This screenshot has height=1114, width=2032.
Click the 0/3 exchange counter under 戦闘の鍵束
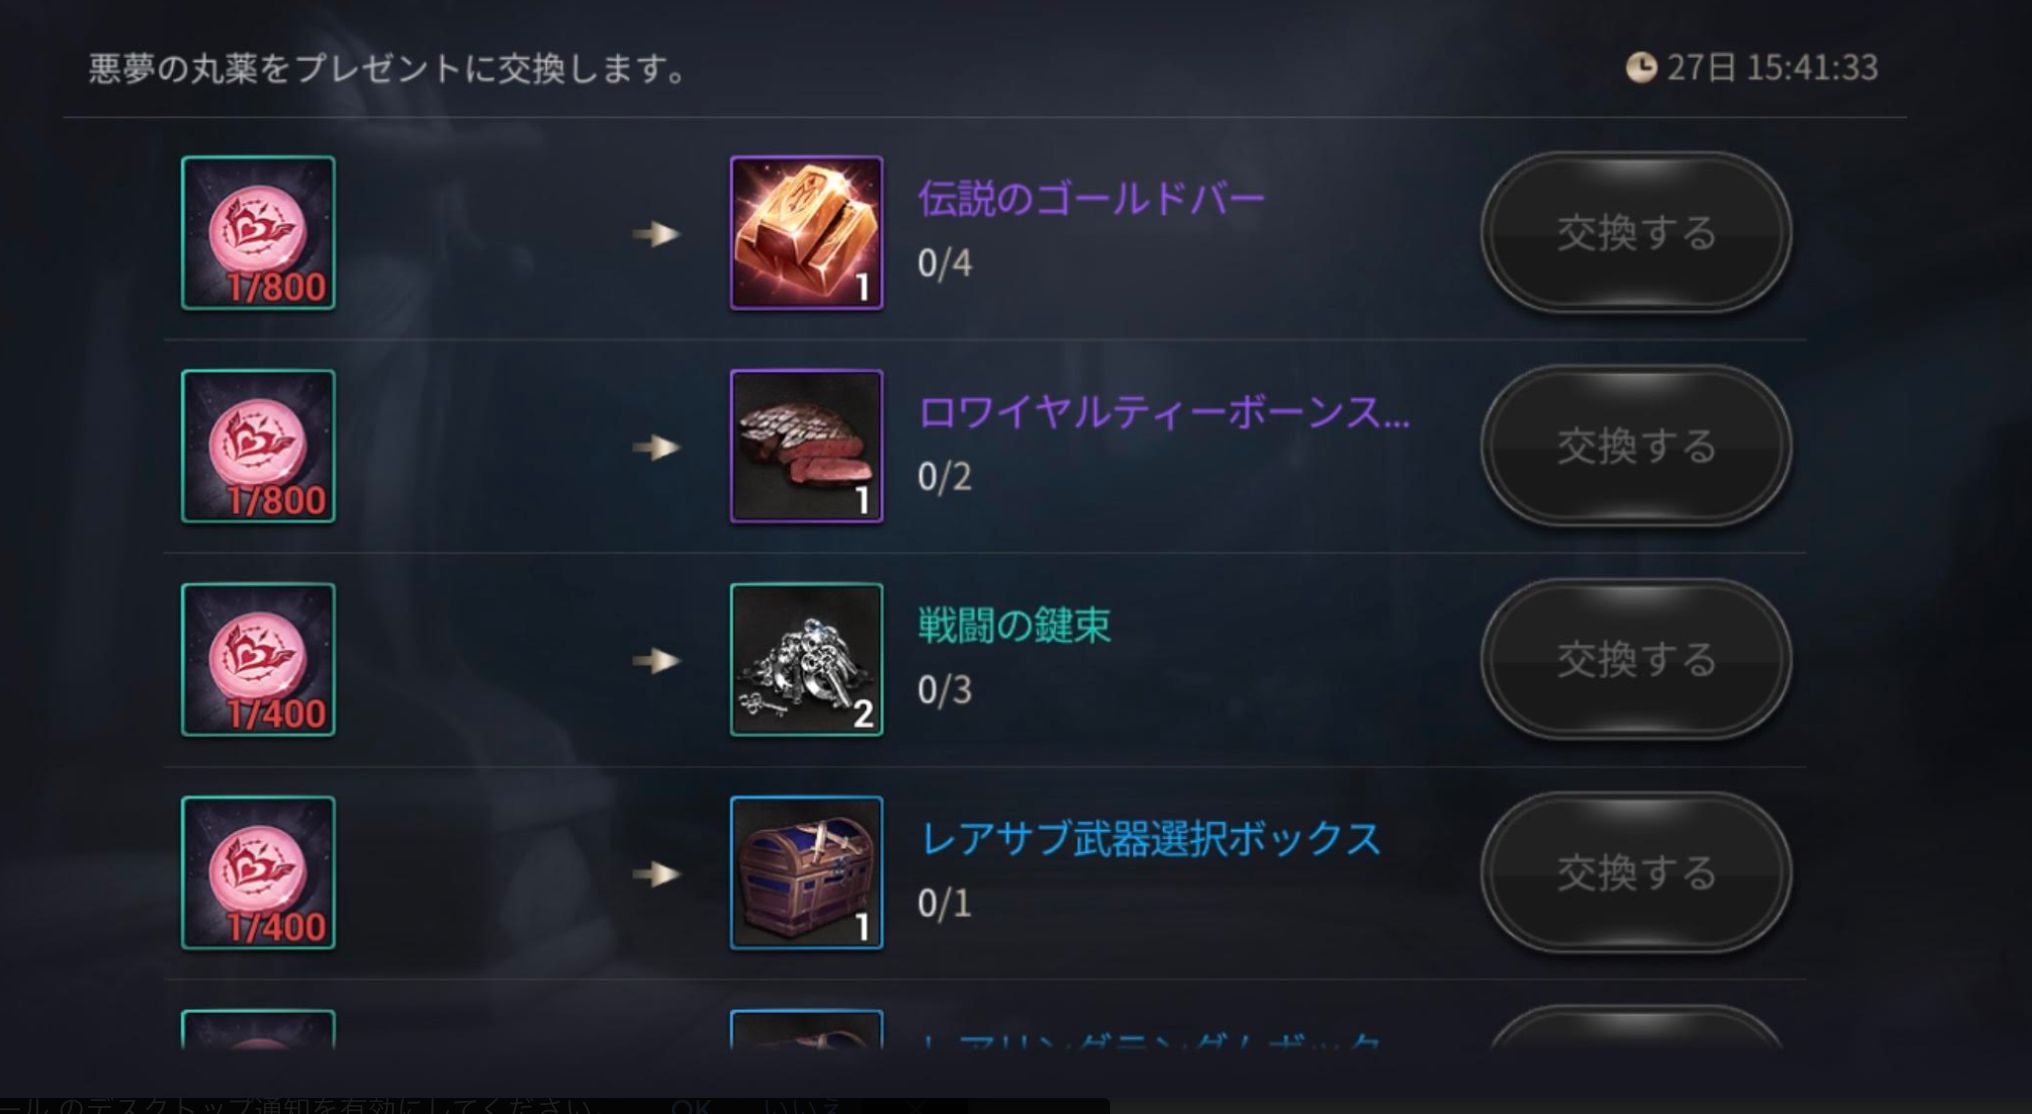[x=944, y=690]
